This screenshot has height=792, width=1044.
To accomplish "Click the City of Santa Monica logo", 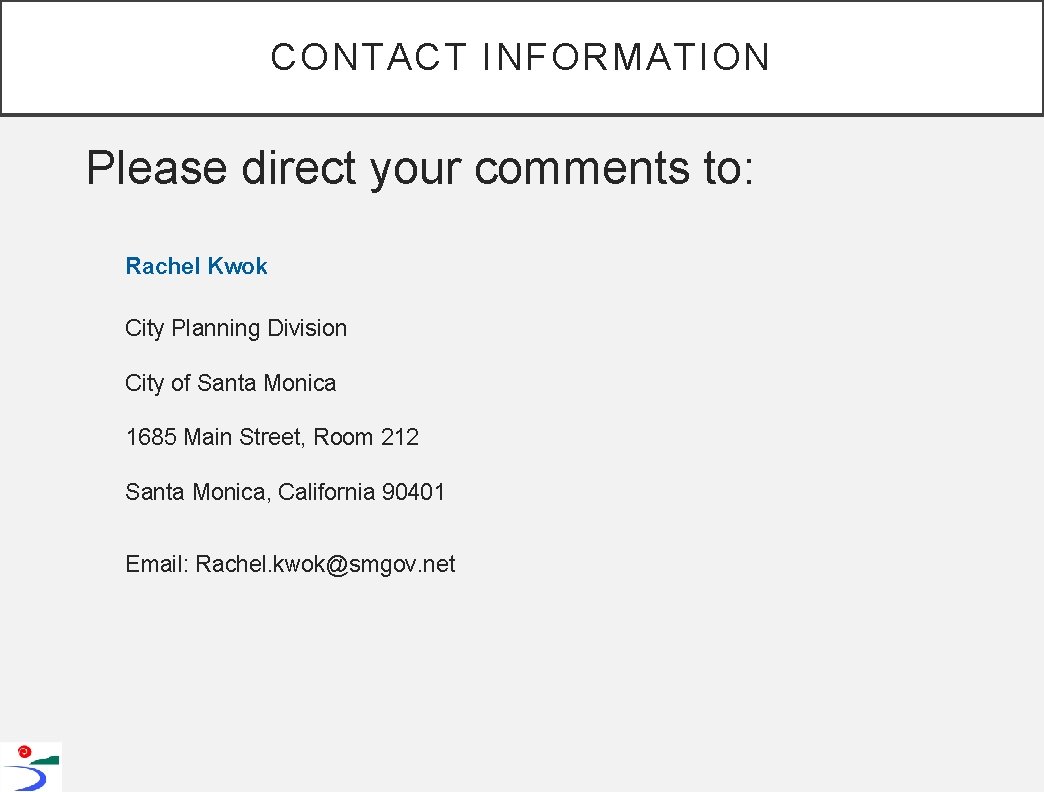I will point(31,767).
